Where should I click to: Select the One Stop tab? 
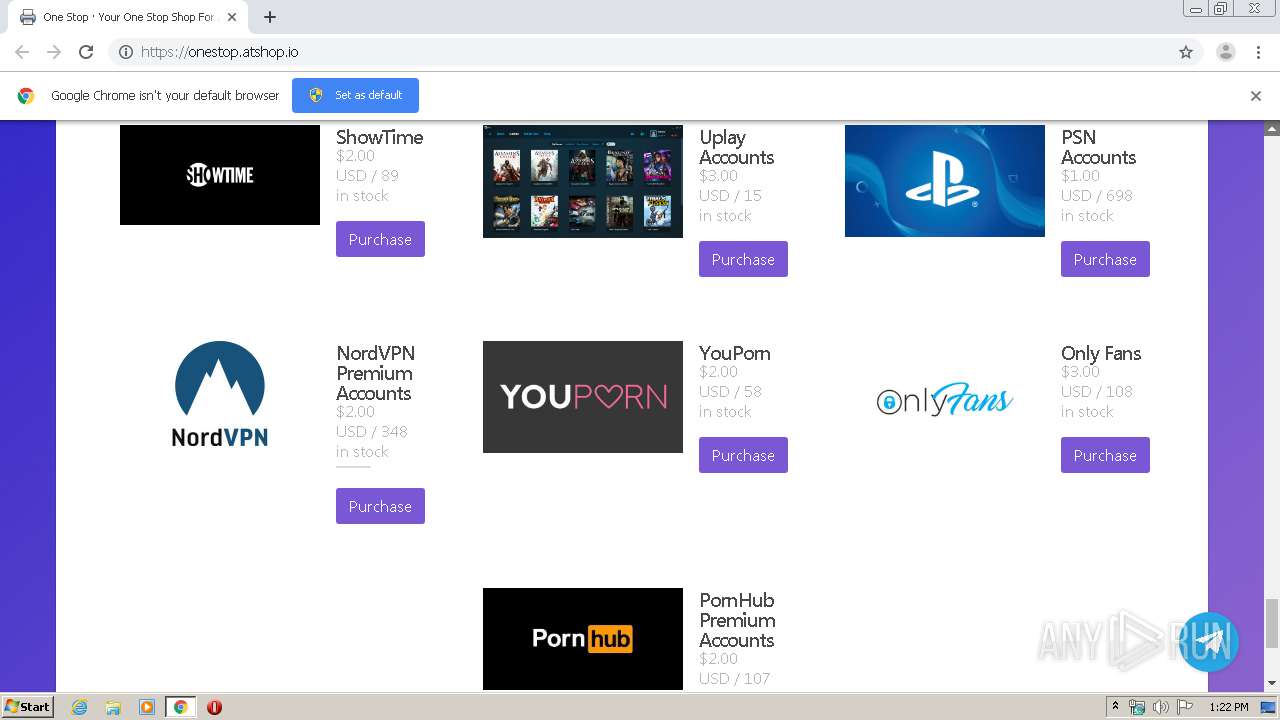coord(128,17)
